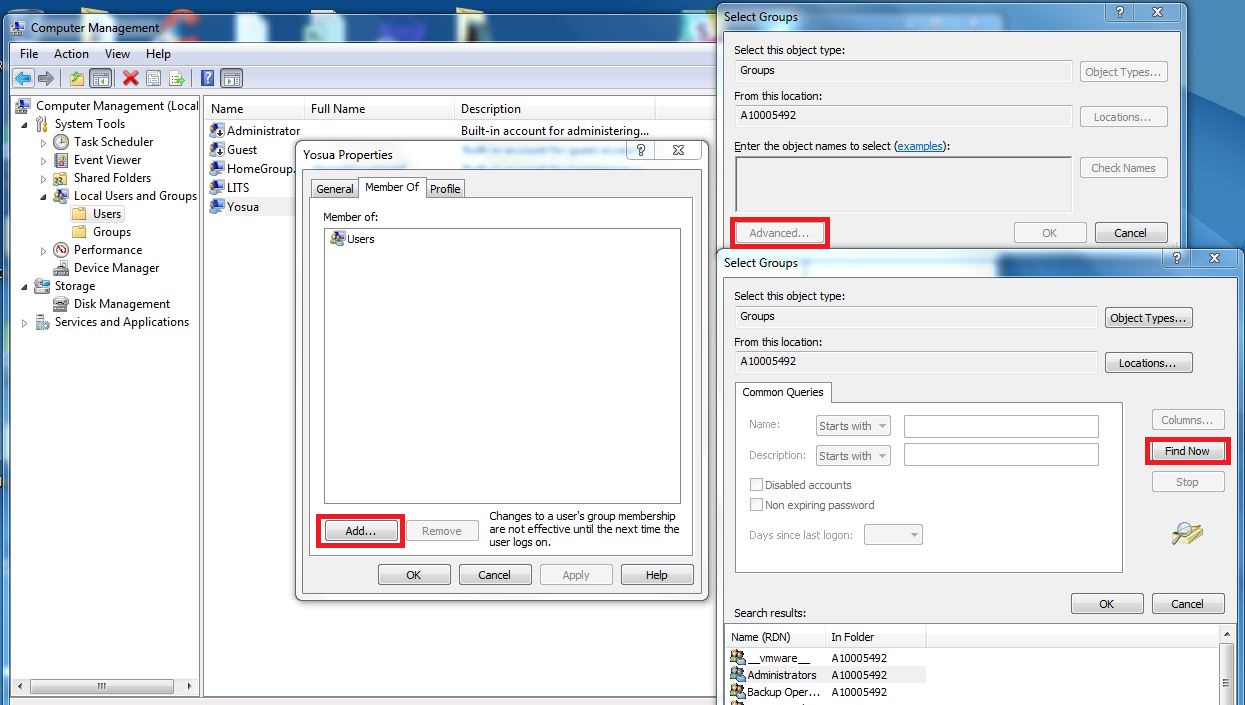Open the Description 'Starts with' dropdown
The image size is (1245, 705).
pos(852,455)
